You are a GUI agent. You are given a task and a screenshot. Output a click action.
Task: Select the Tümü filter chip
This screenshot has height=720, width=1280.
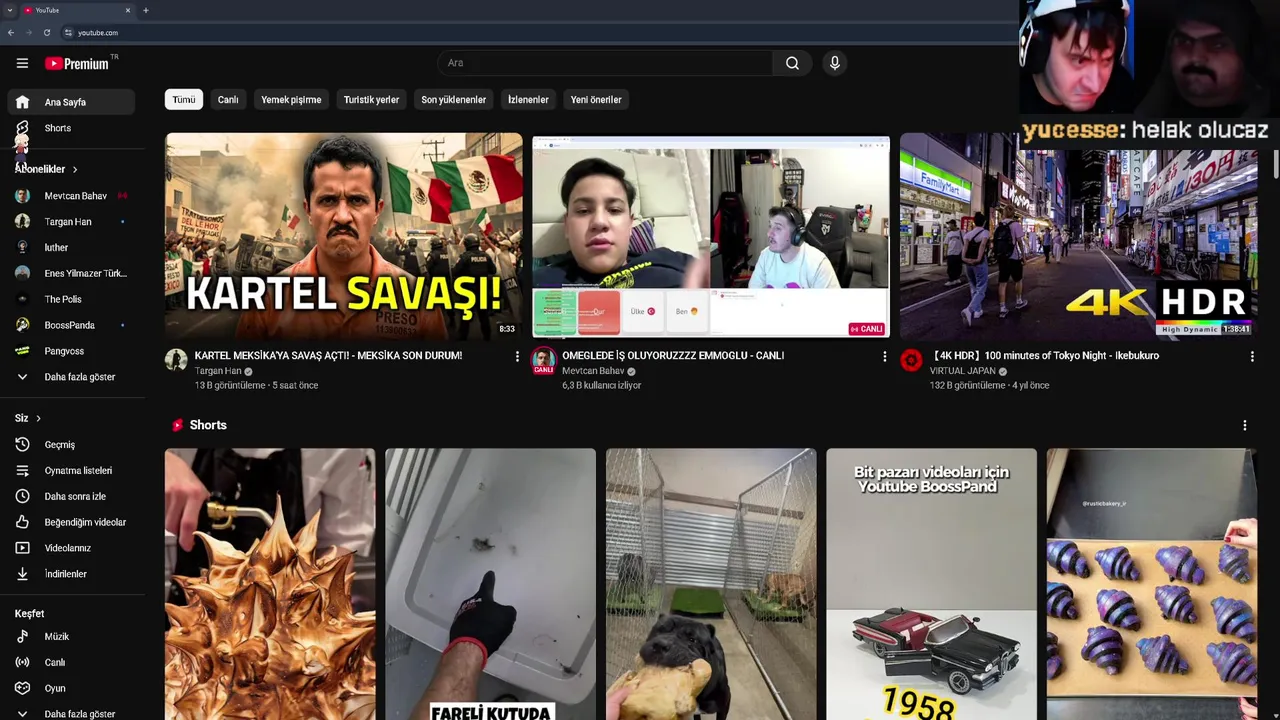184,100
